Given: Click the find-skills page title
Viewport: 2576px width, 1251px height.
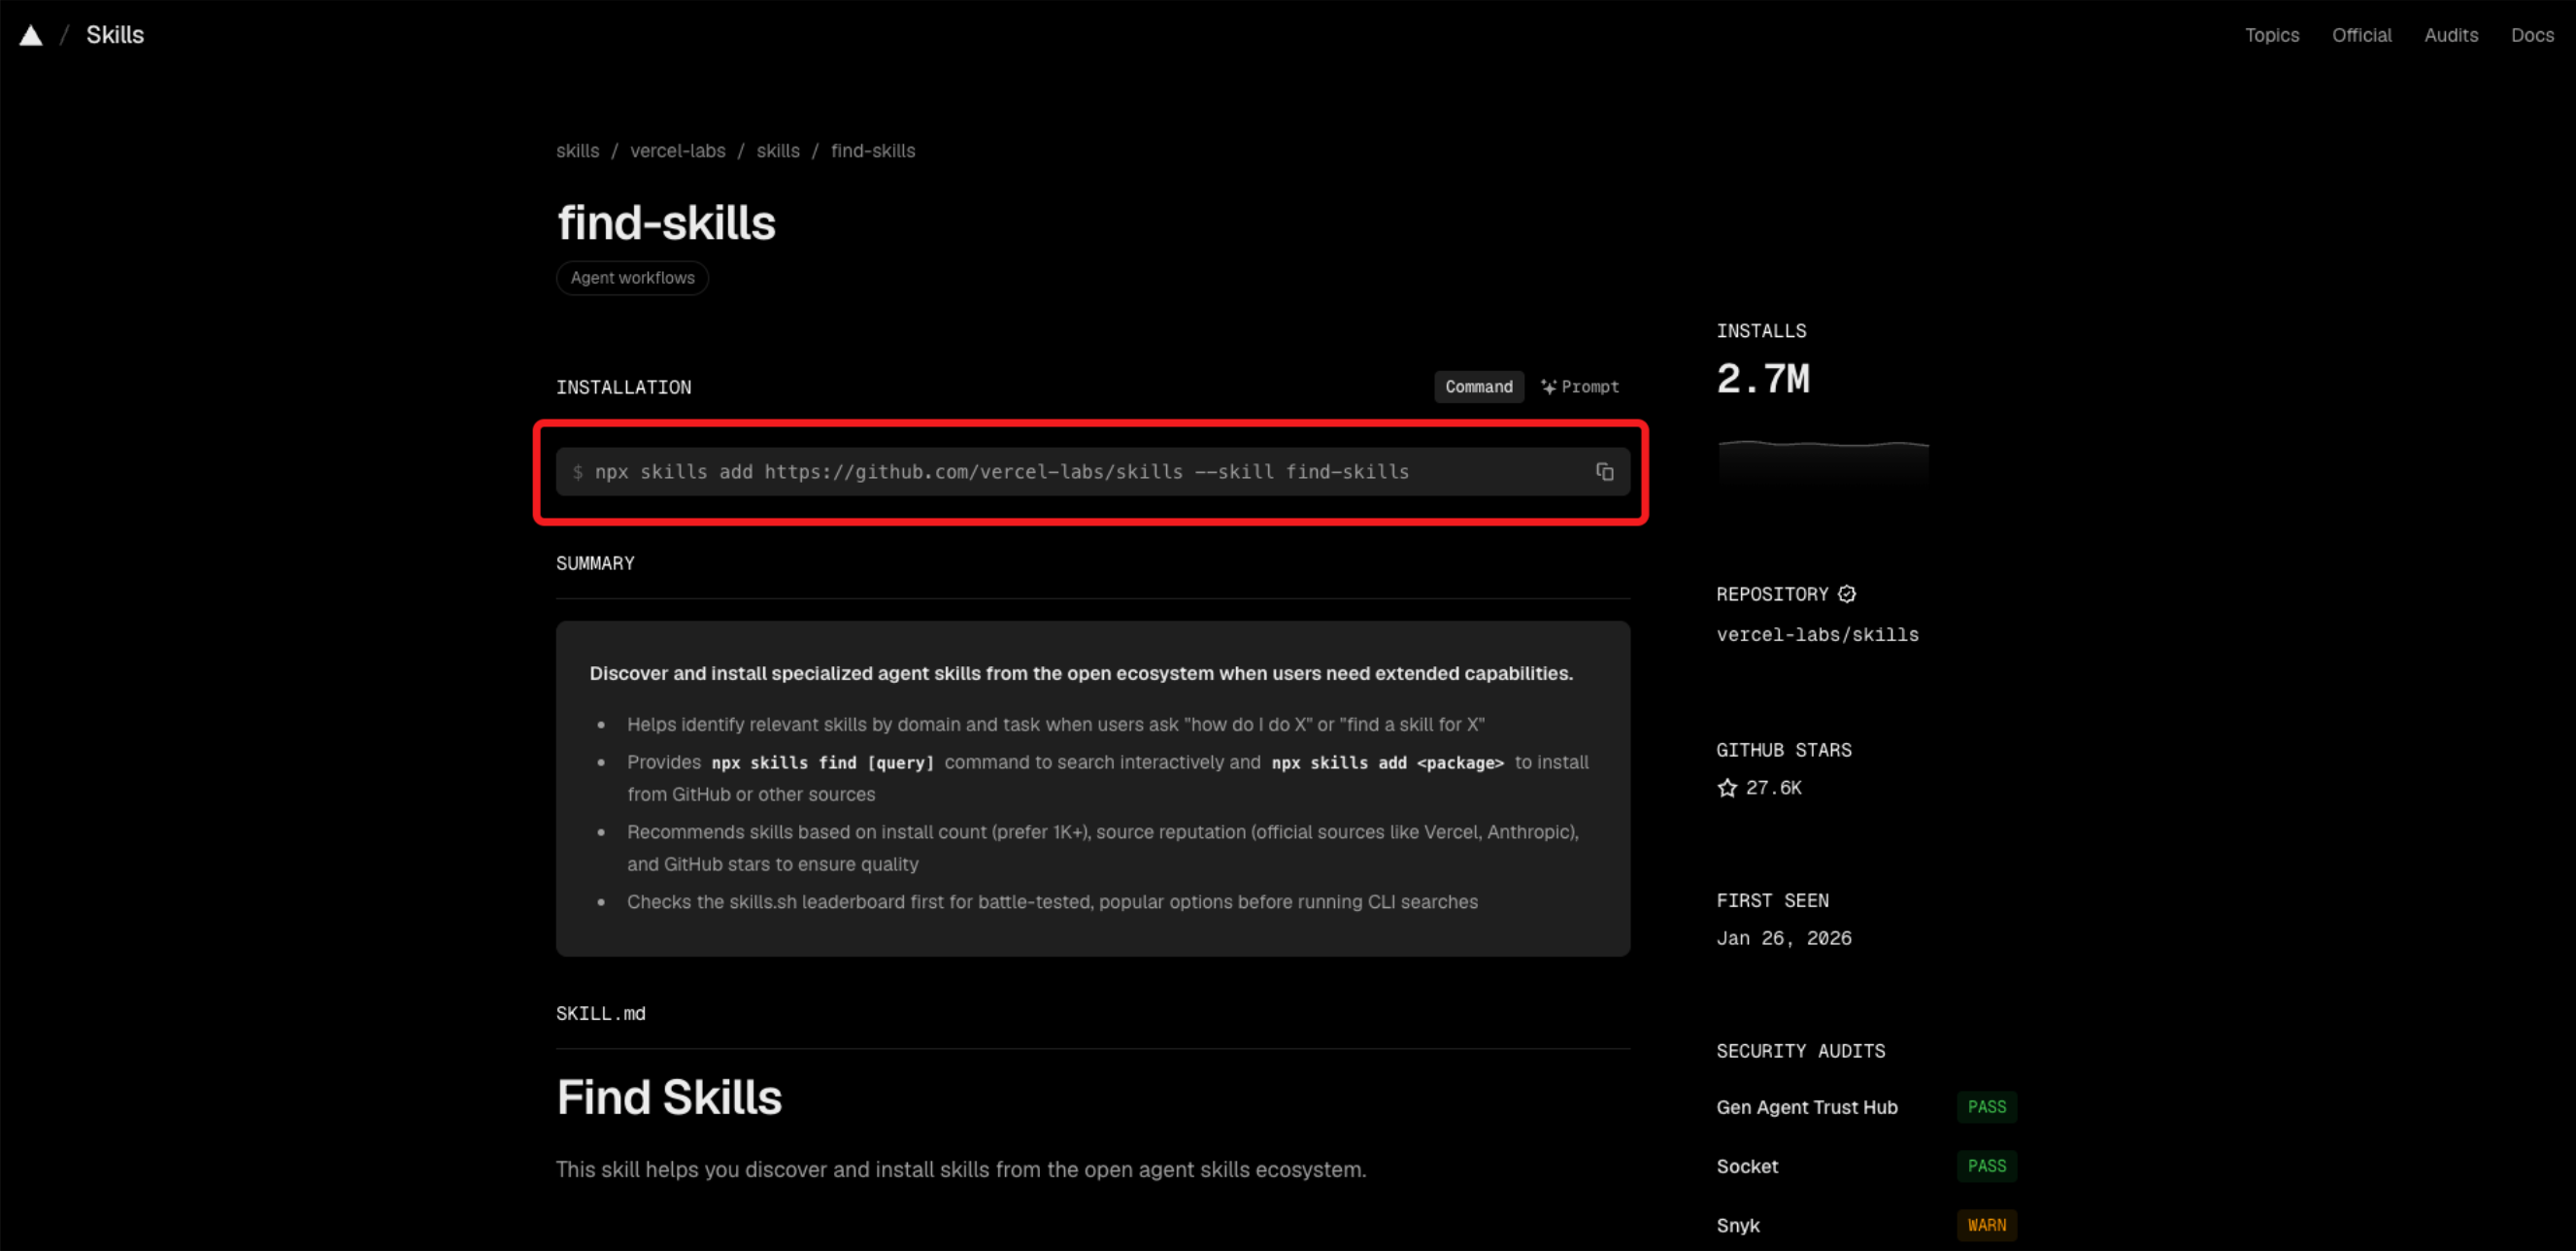Looking at the screenshot, I should 666,222.
